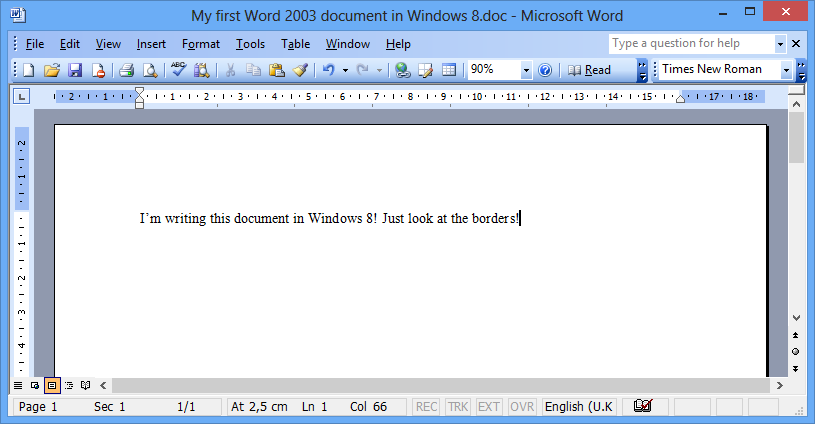The width and height of the screenshot is (815, 424).
Task: Toggle OVR overtype mode
Action: [522, 407]
